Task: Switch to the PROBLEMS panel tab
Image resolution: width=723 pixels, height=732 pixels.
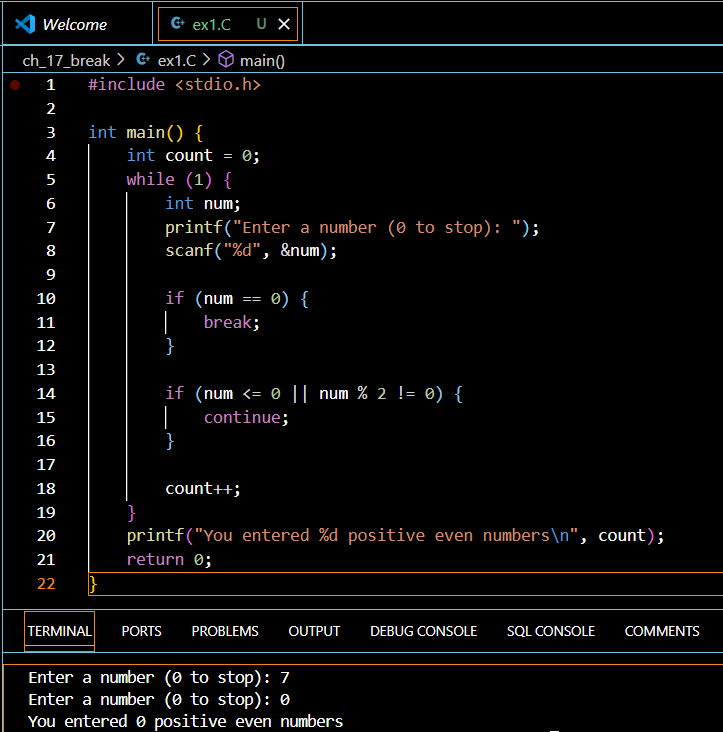Action: click(225, 631)
